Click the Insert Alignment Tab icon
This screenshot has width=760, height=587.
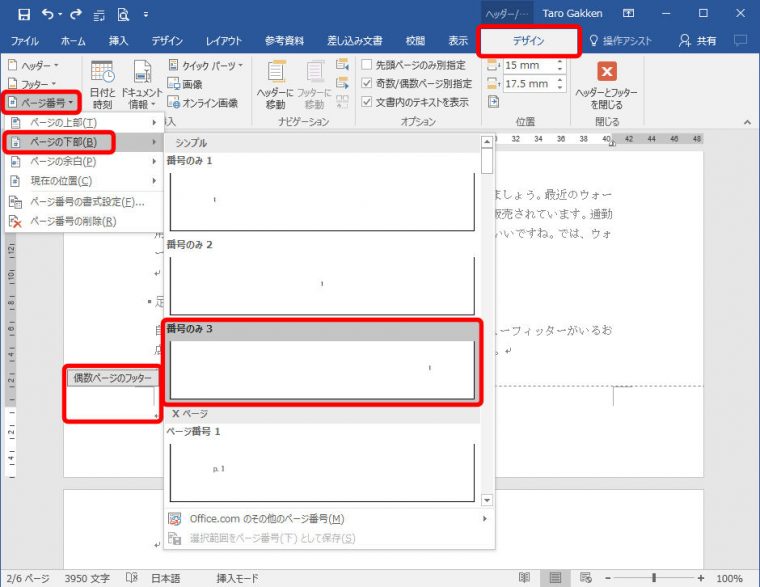[493, 102]
